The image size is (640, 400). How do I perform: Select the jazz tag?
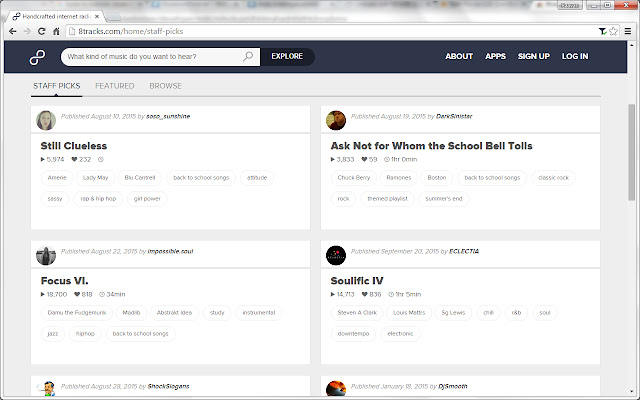tap(53, 334)
